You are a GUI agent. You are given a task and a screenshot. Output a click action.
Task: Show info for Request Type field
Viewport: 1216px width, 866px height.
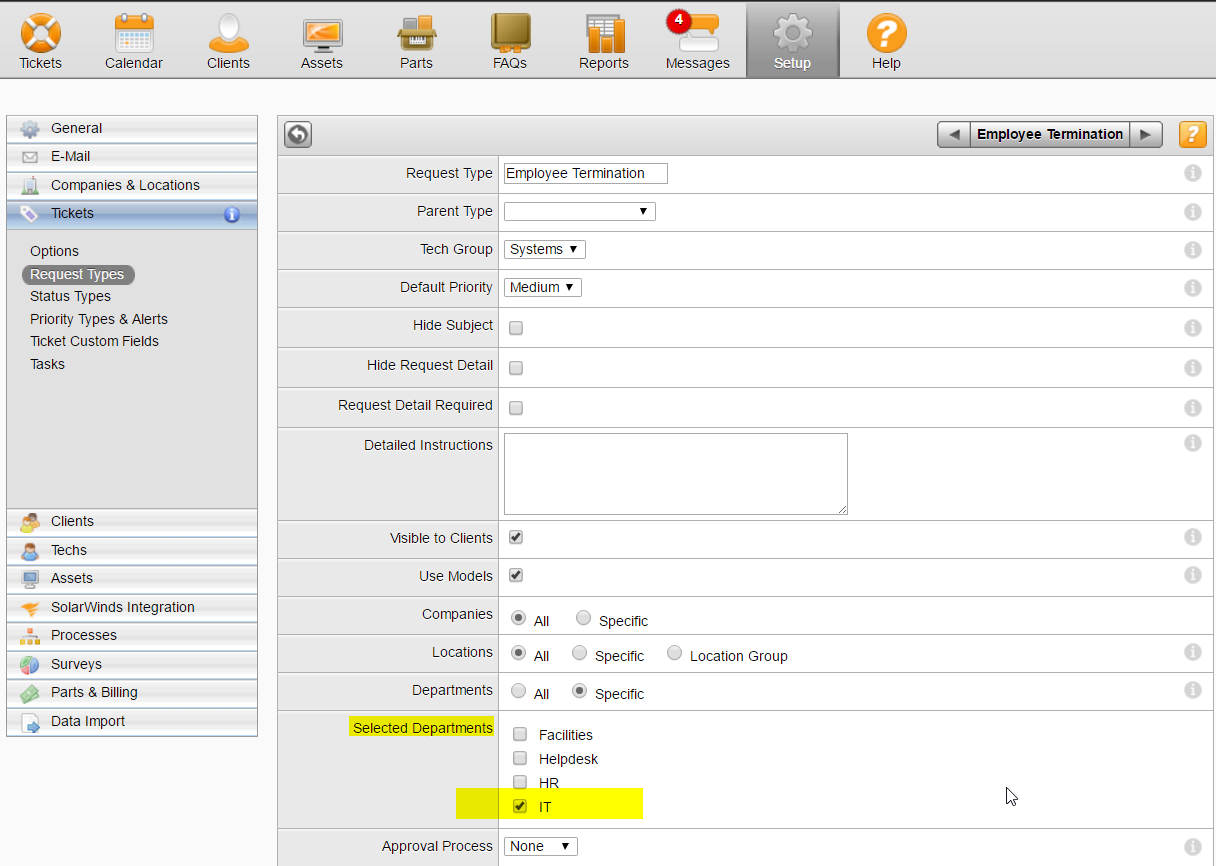click(1192, 173)
